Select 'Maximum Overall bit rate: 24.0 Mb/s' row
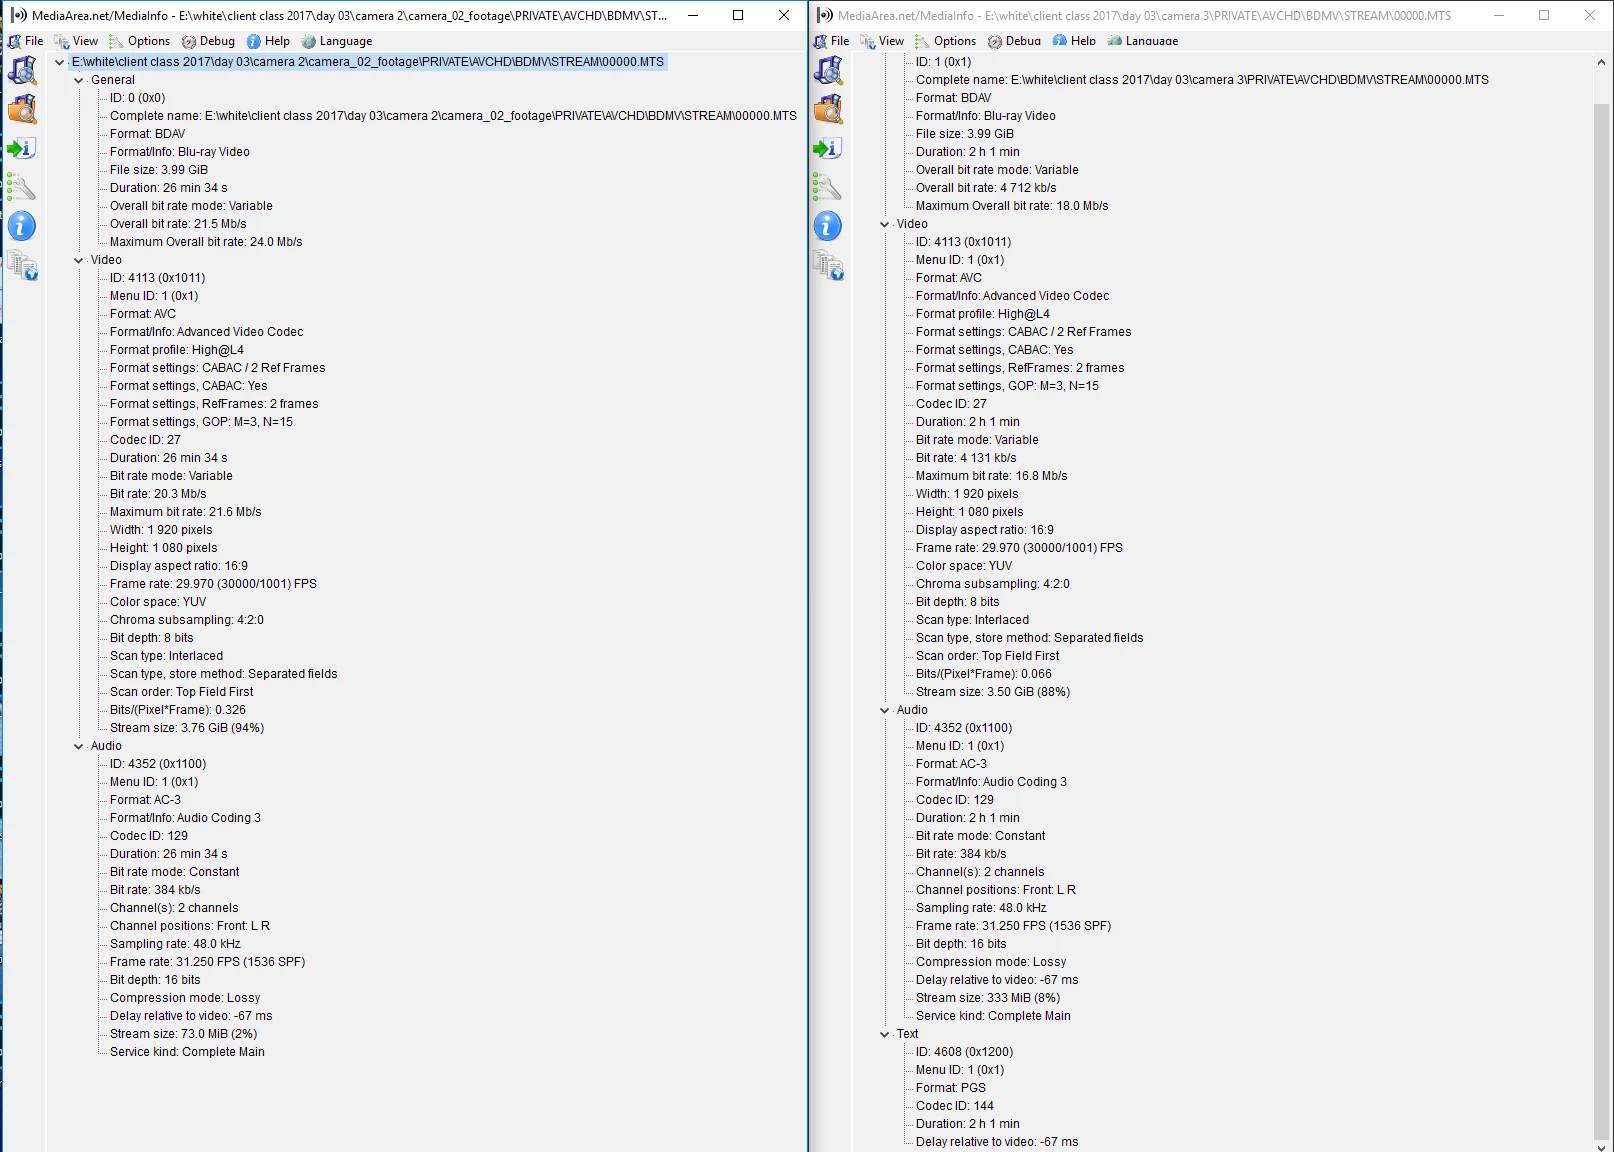Viewport: 1614px width, 1152px height. 206,242
